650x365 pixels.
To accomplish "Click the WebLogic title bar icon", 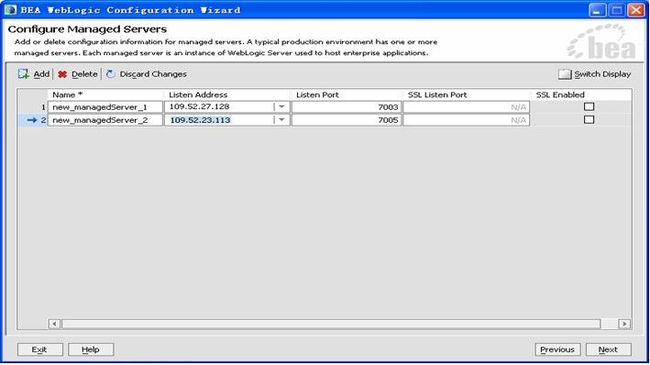I will (x=10, y=10).
